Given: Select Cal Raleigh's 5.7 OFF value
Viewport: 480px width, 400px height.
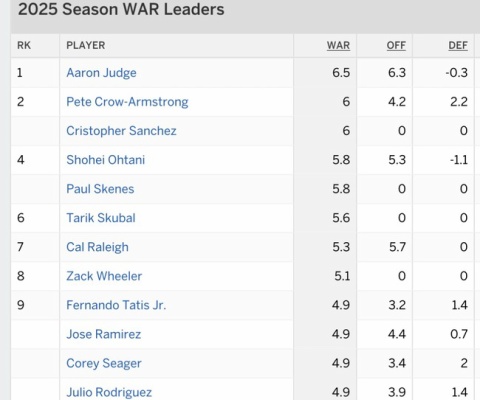Looking at the screenshot, I should pyautogui.click(x=397, y=247).
